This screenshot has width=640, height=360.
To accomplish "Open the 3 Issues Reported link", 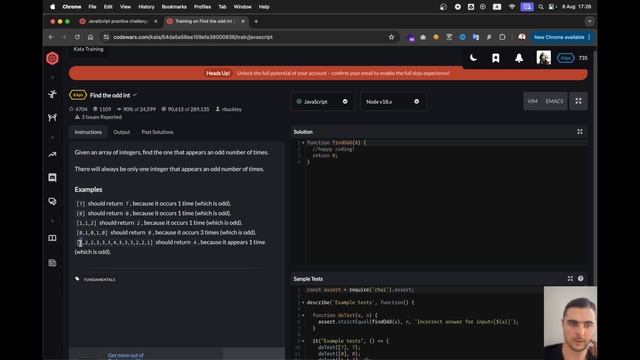I will pyautogui.click(x=98, y=117).
